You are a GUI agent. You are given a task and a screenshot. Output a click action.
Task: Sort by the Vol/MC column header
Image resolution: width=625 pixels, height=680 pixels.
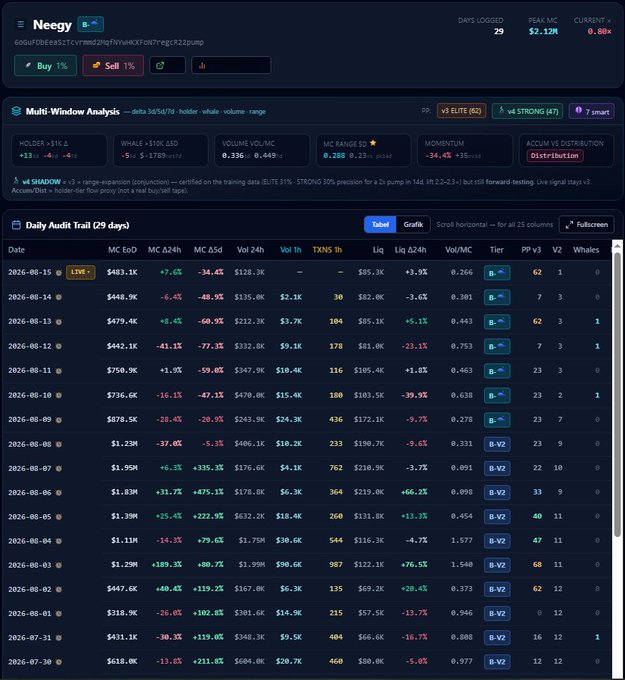pos(459,250)
